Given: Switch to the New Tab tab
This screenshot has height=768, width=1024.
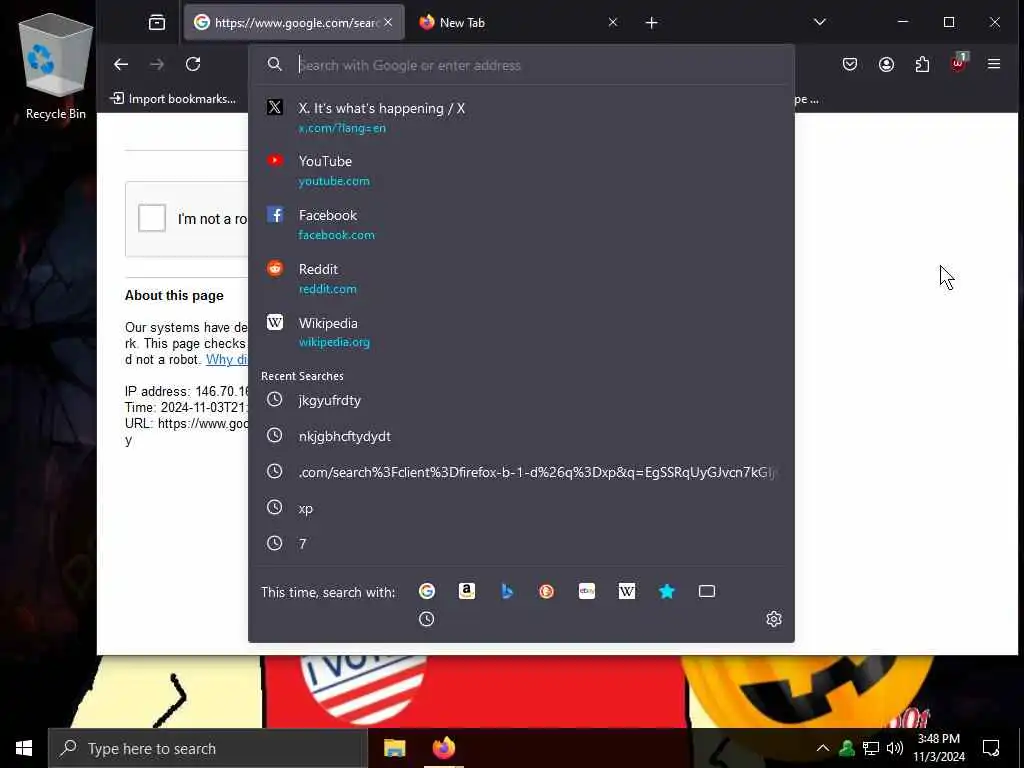Looking at the screenshot, I should 519,23.
